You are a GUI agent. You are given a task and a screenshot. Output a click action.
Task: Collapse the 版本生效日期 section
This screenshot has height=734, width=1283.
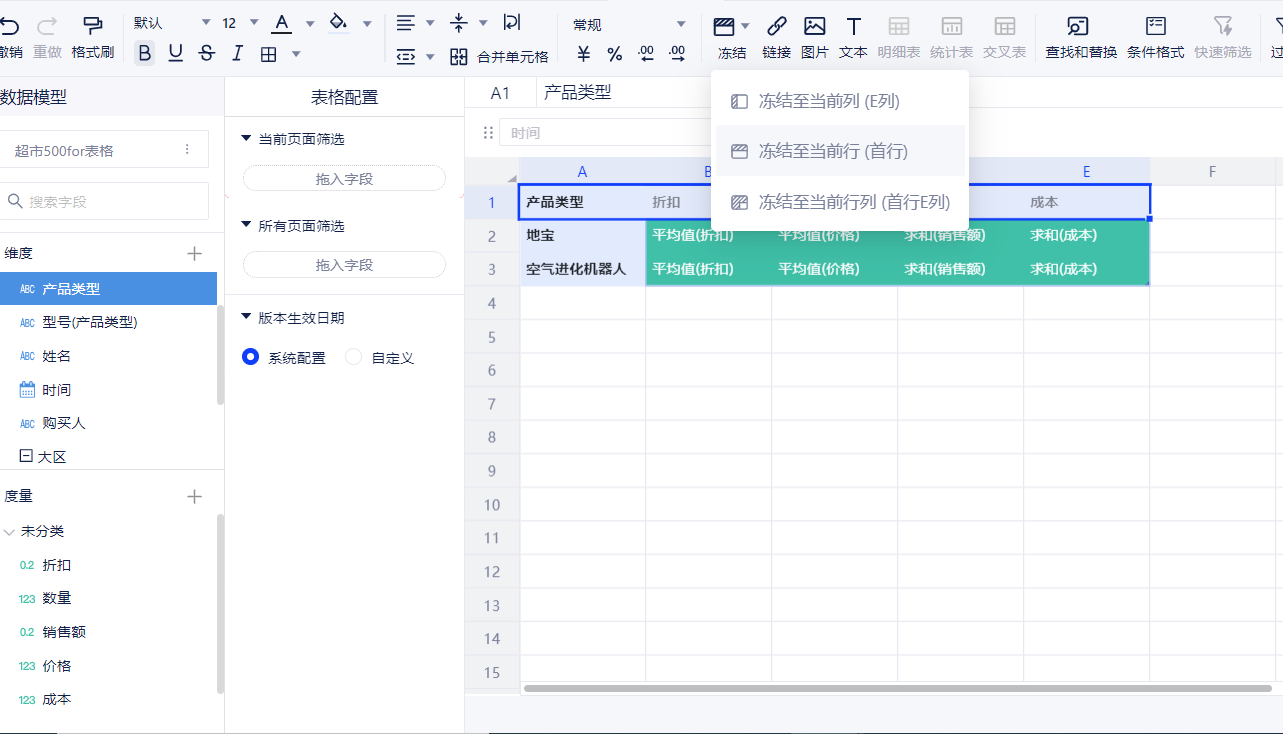[x=247, y=317]
